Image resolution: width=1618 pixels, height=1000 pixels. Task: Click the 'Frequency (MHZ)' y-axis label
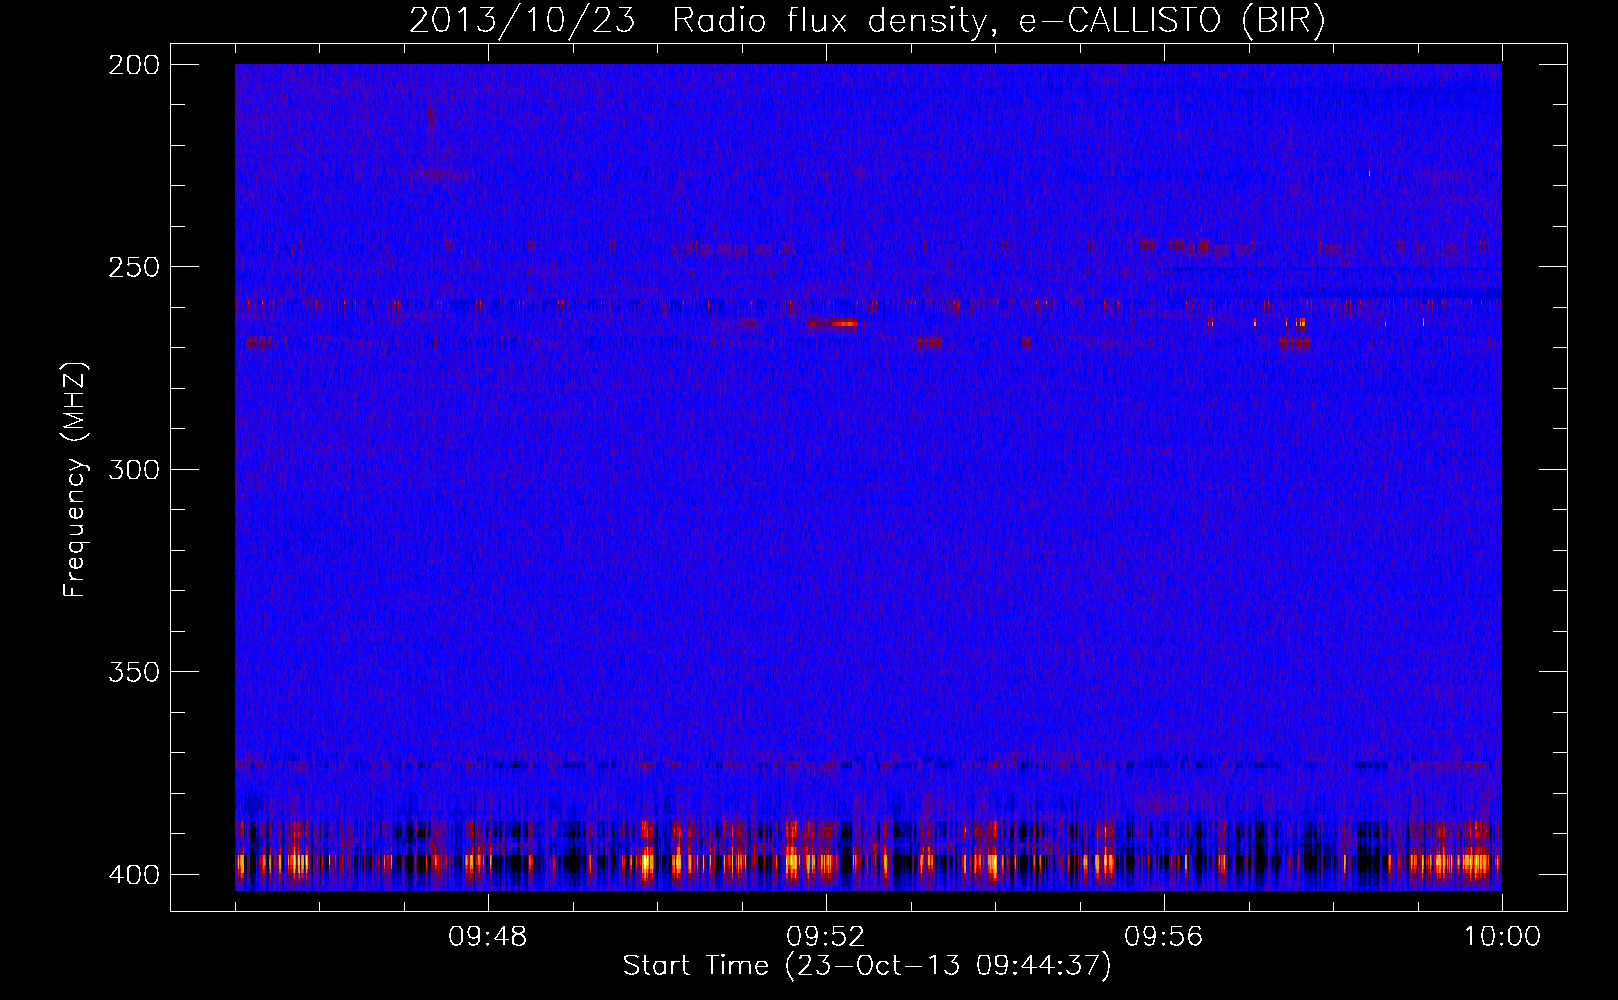[x=75, y=480]
